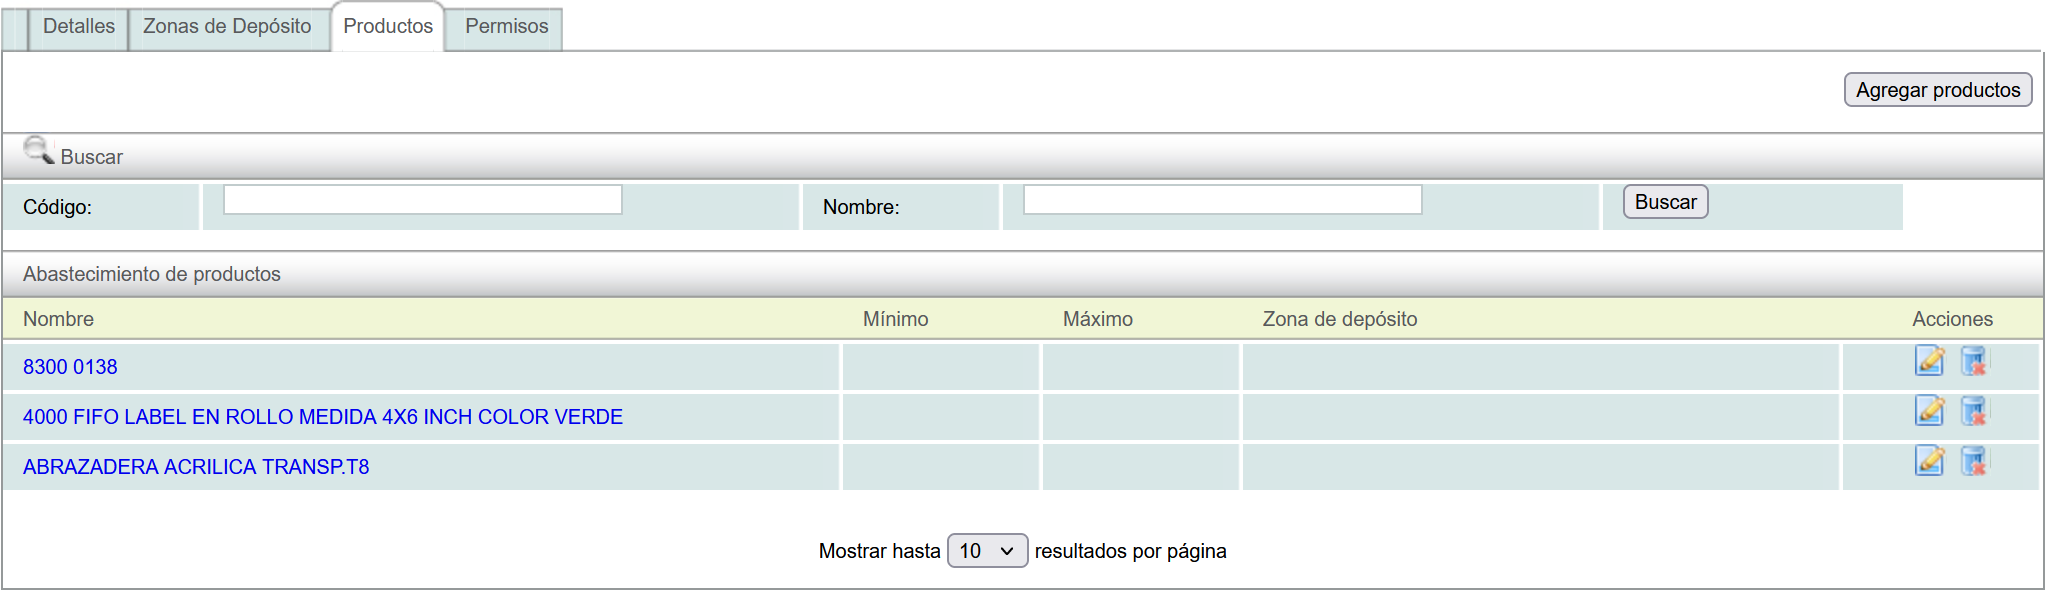Switch to the Detalles tab

tap(78, 27)
